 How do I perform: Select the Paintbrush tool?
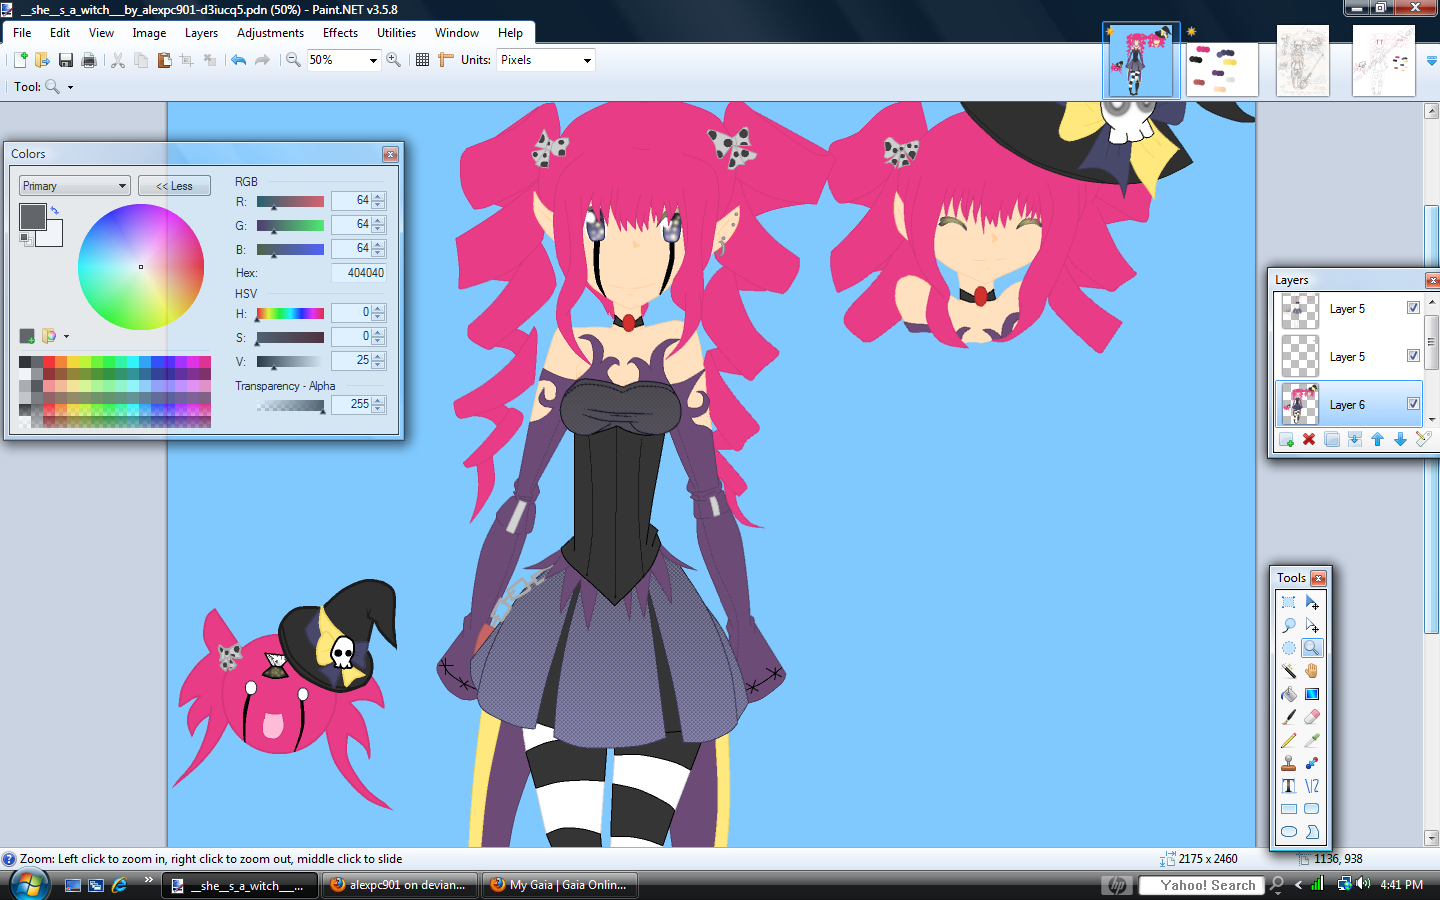pos(1288,717)
